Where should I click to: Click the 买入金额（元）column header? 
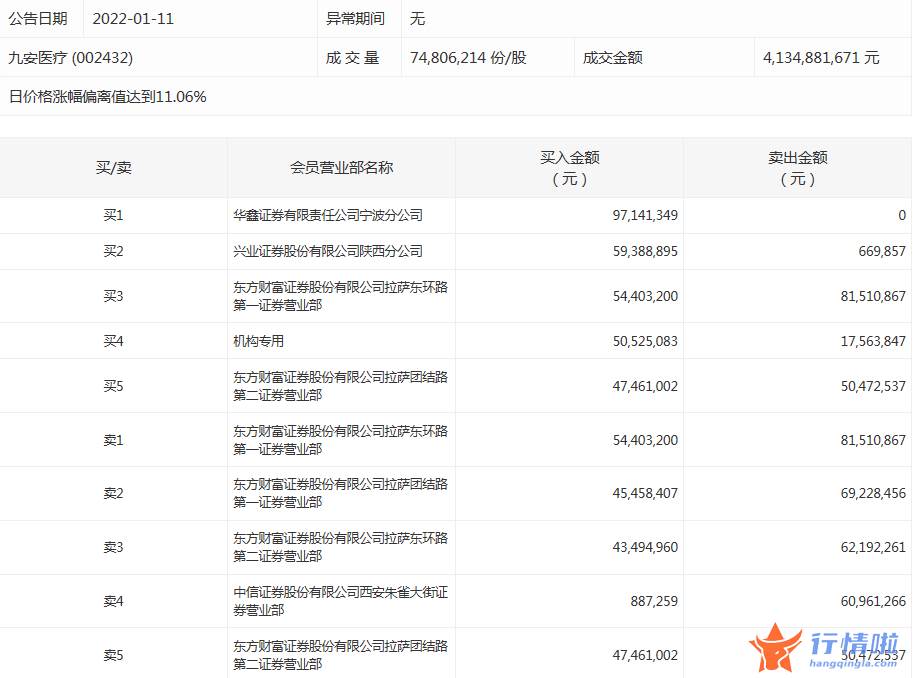tap(570, 168)
